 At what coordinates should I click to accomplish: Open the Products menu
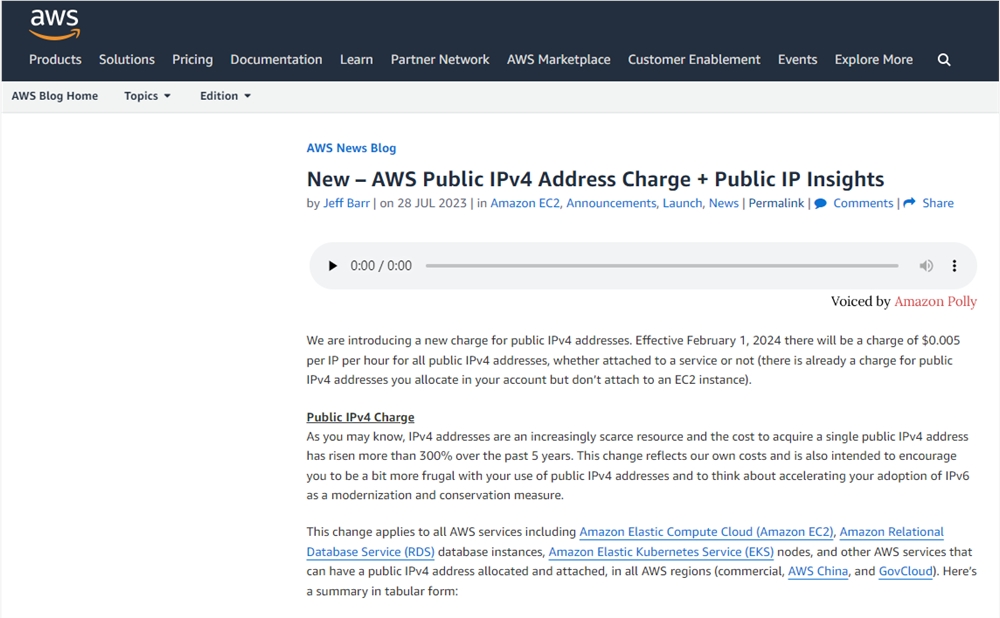pyautogui.click(x=55, y=59)
